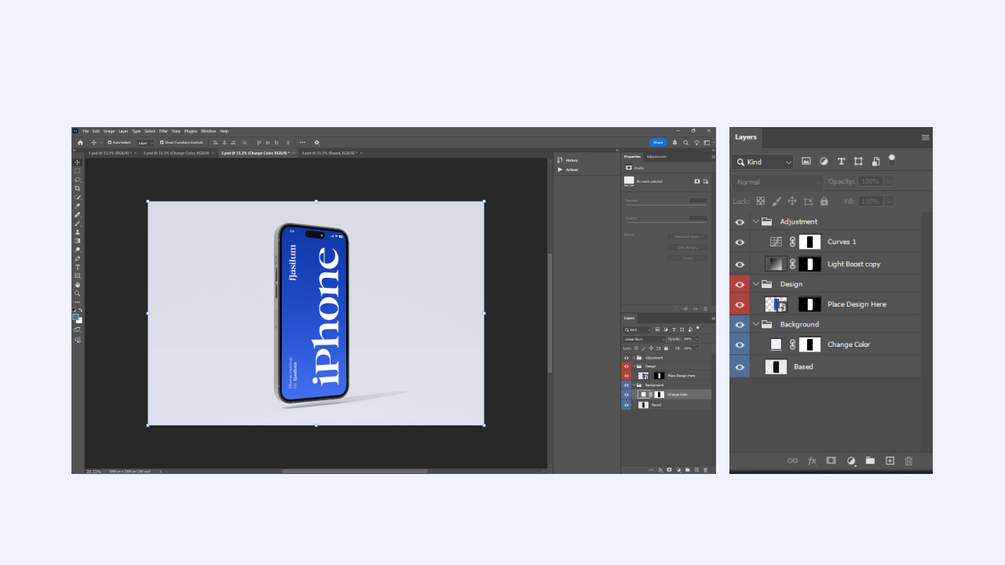Collapse the Design group in enlarged panel
The width and height of the screenshot is (1005, 565).
coord(756,284)
